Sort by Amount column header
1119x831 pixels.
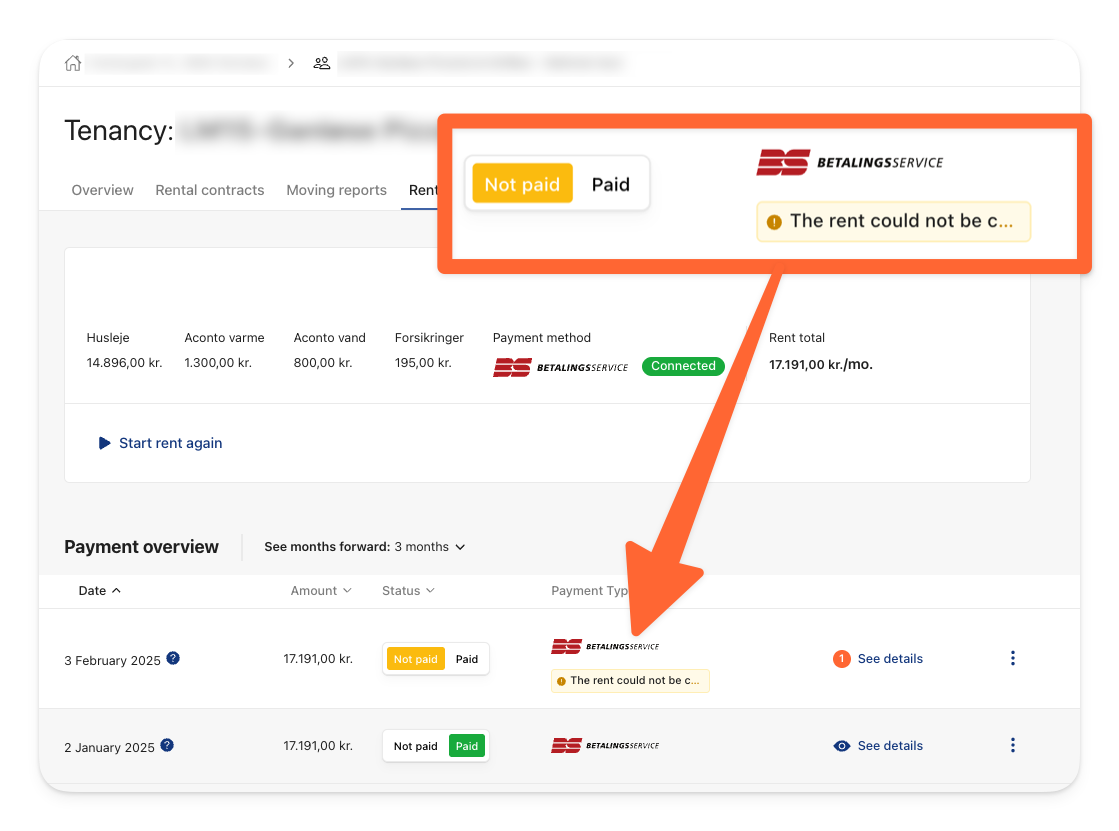[320, 590]
